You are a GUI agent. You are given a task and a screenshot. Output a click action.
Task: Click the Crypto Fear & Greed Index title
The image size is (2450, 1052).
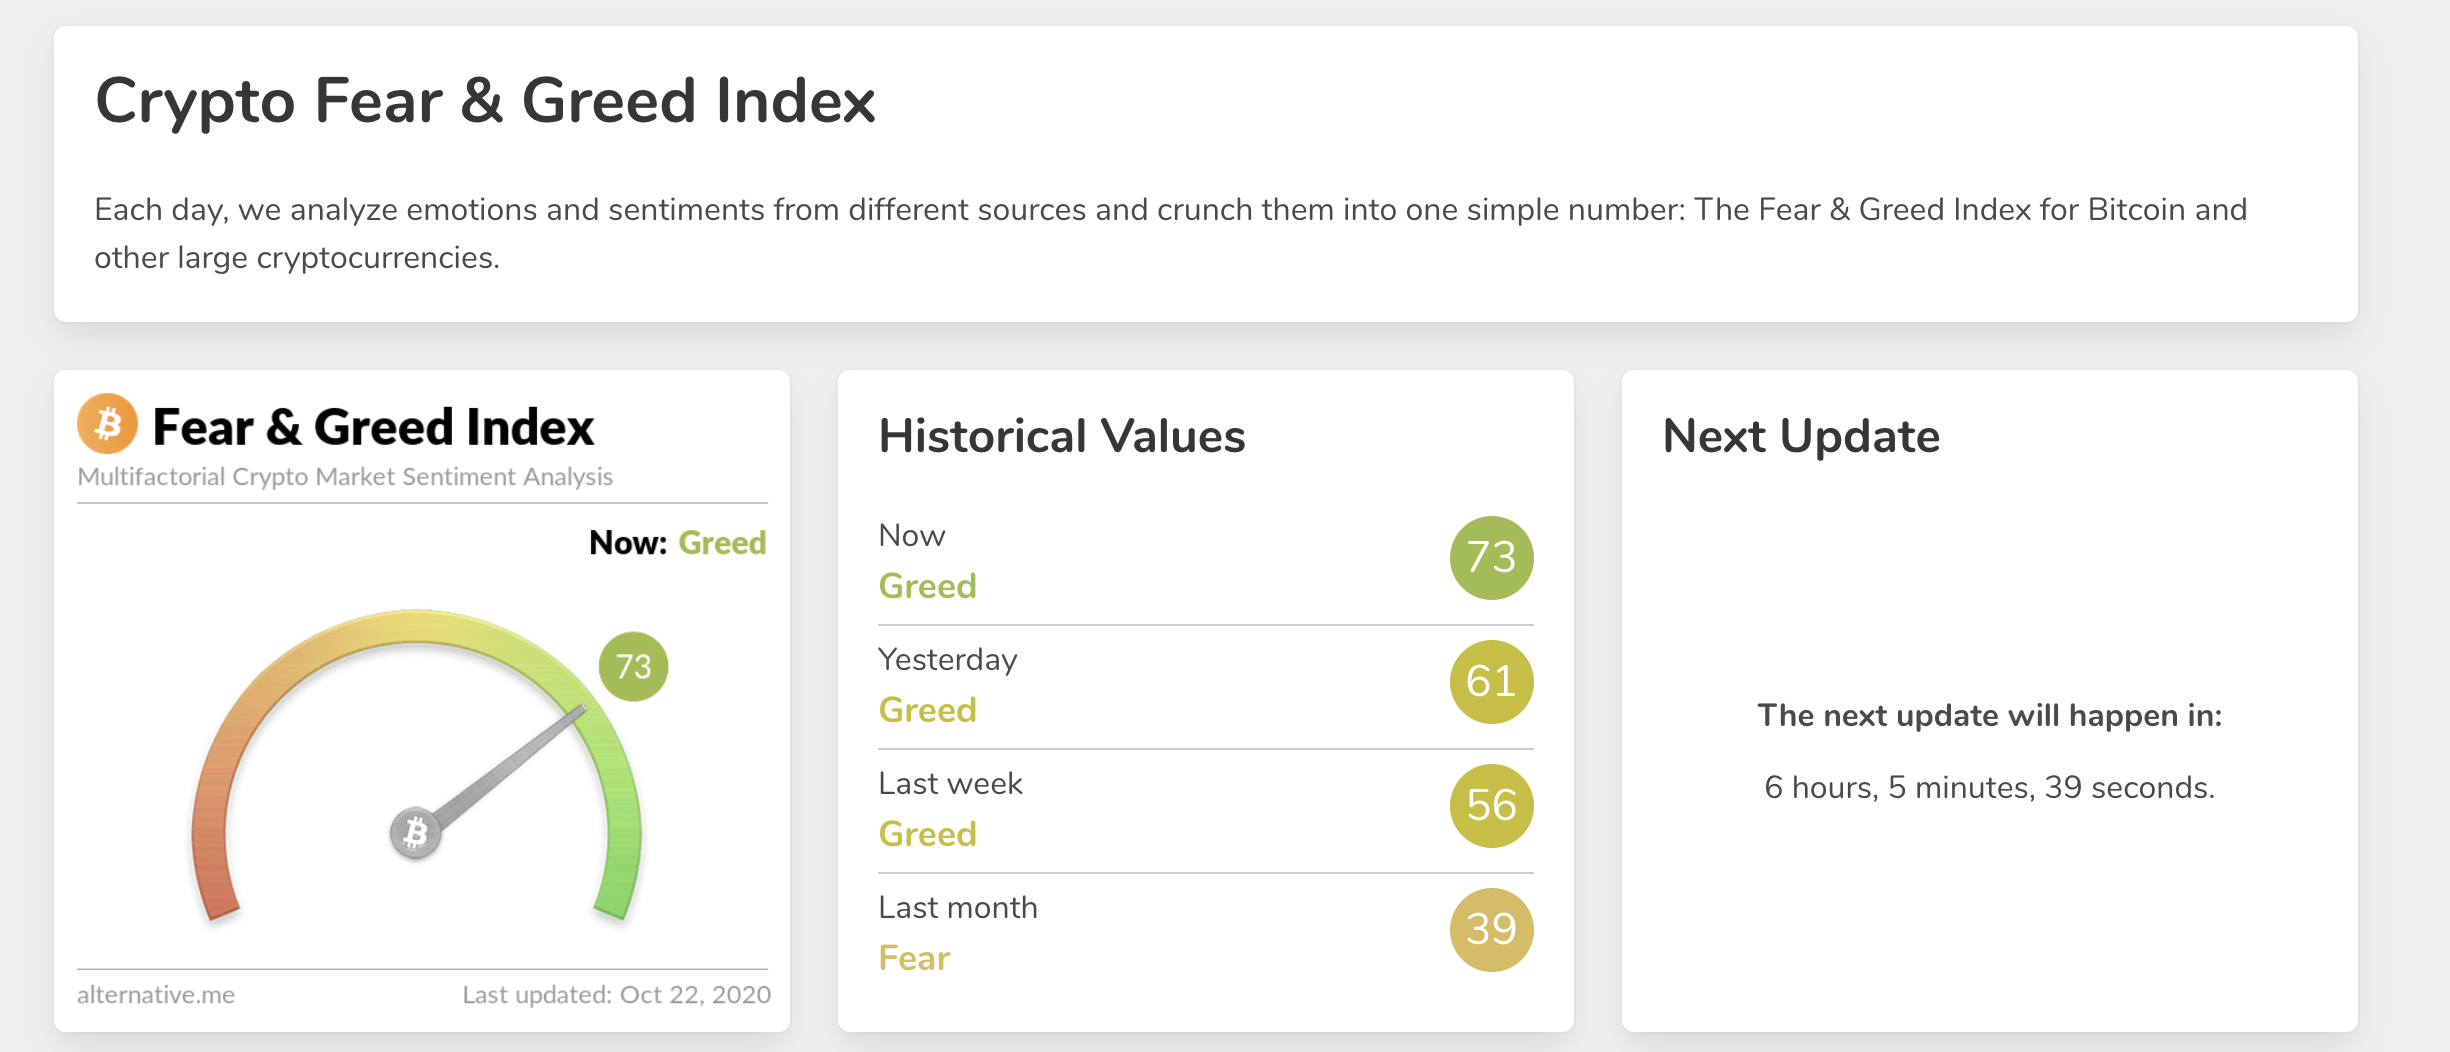click(485, 101)
